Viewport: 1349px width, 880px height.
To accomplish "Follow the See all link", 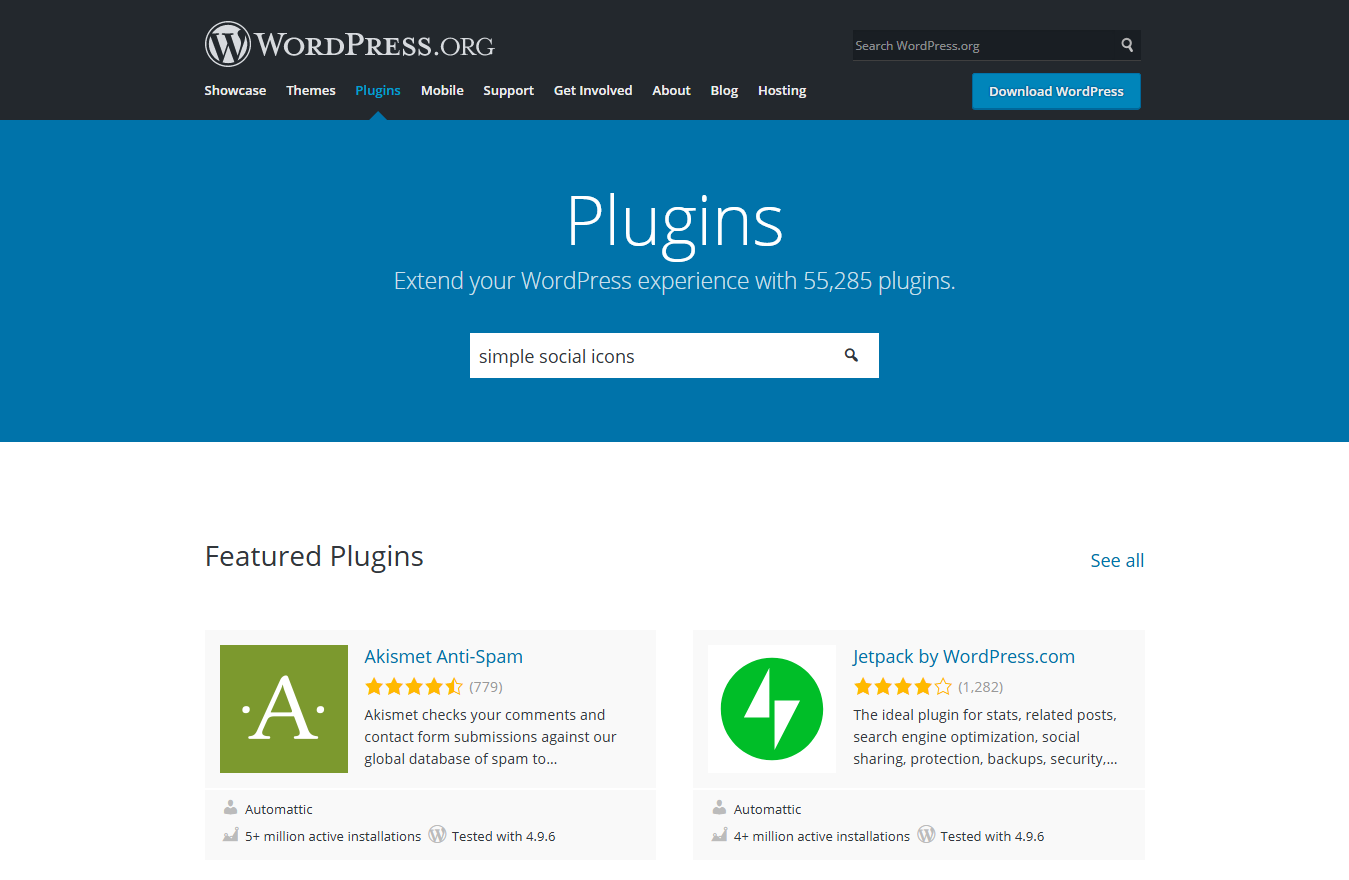I will [1117, 560].
